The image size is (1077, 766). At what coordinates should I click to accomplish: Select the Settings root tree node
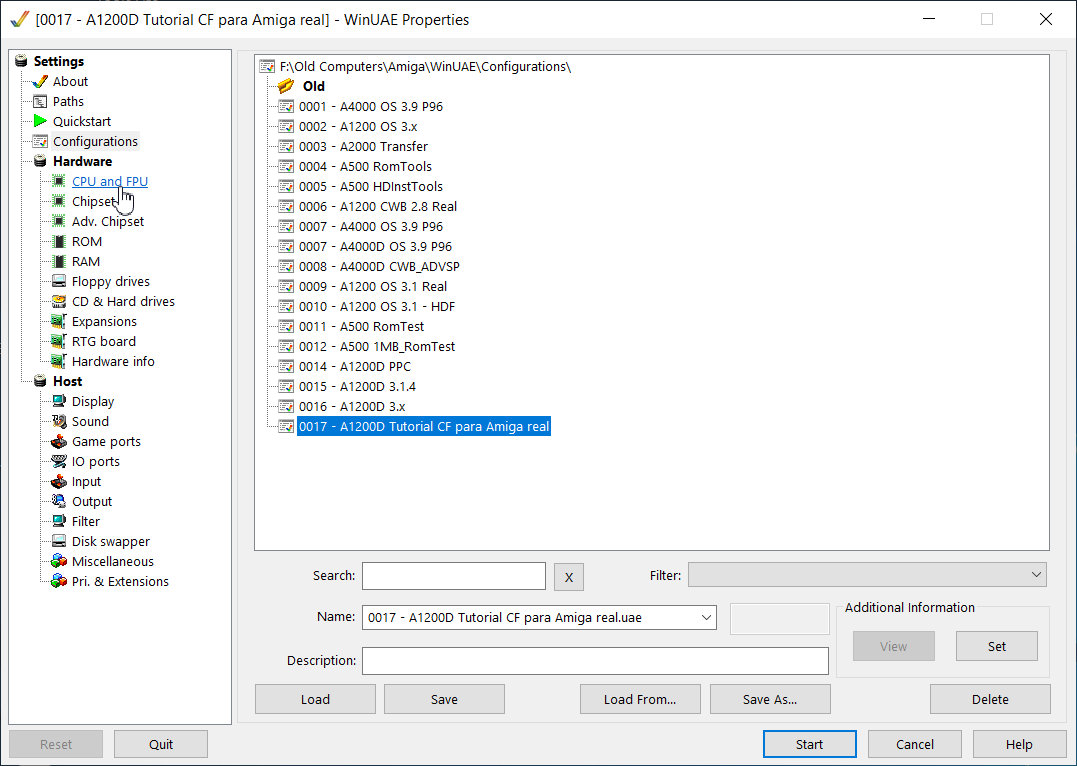click(58, 61)
